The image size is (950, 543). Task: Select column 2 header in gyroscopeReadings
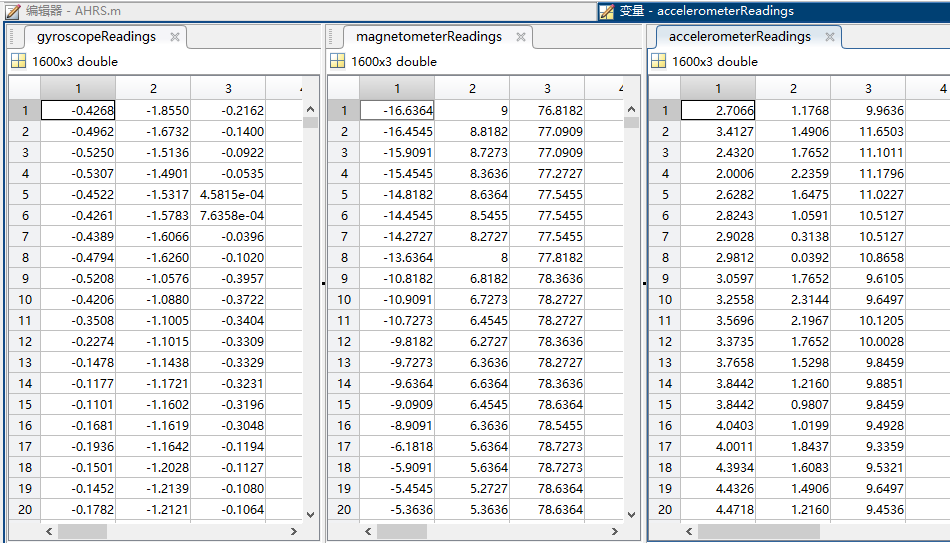(x=153, y=88)
